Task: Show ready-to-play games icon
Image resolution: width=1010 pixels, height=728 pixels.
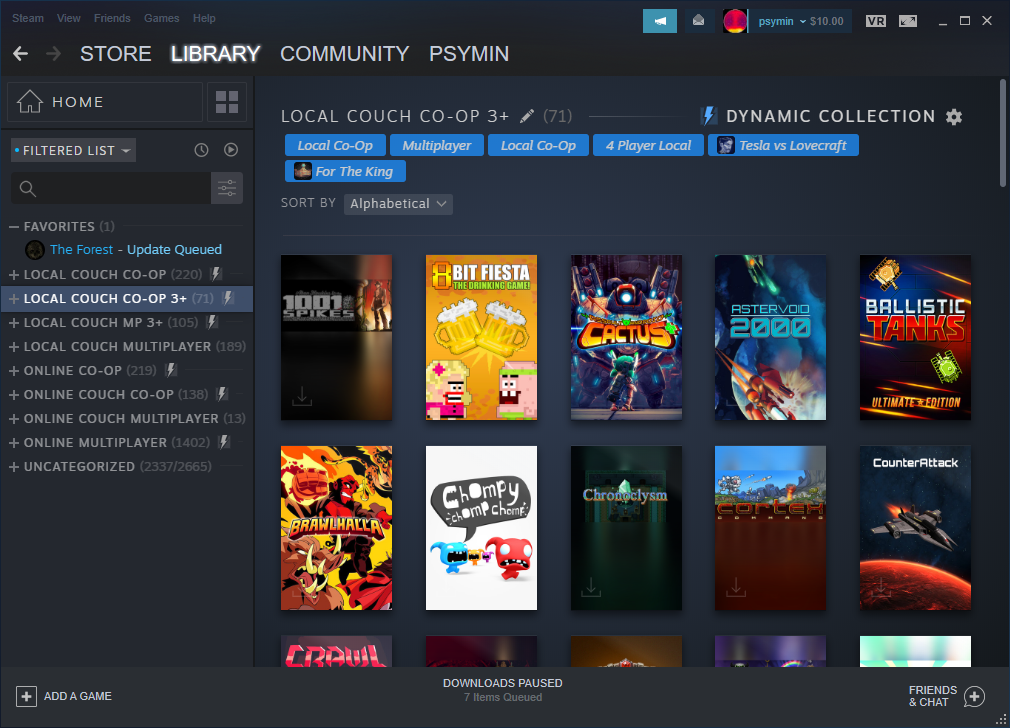Action: [231, 150]
